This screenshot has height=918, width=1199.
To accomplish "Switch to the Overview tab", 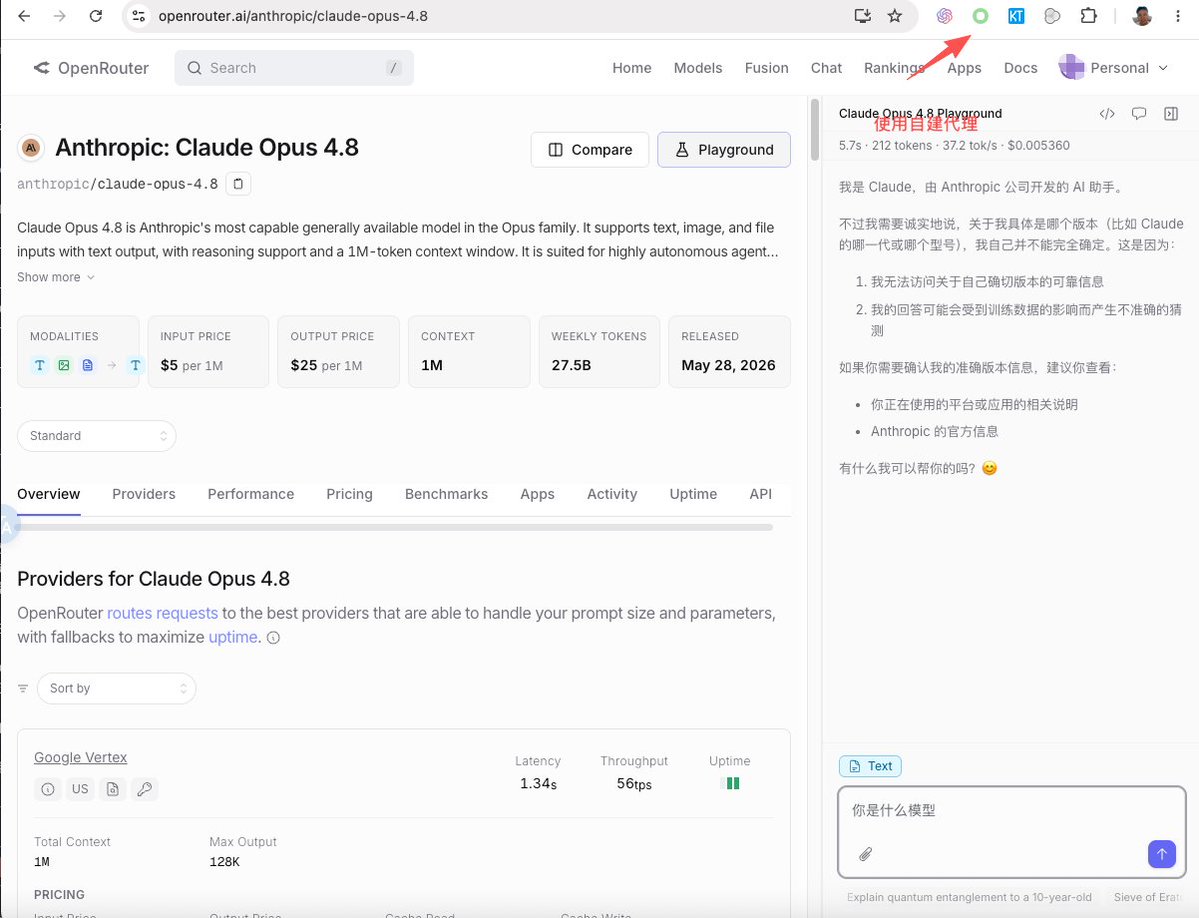I will tap(48, 494).
